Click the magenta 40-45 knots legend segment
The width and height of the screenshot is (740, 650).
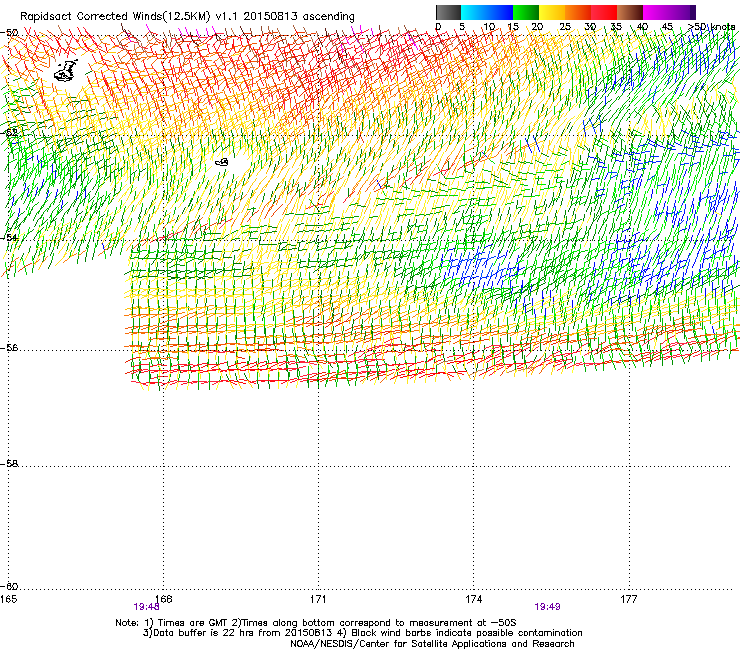tap(656, 12)
